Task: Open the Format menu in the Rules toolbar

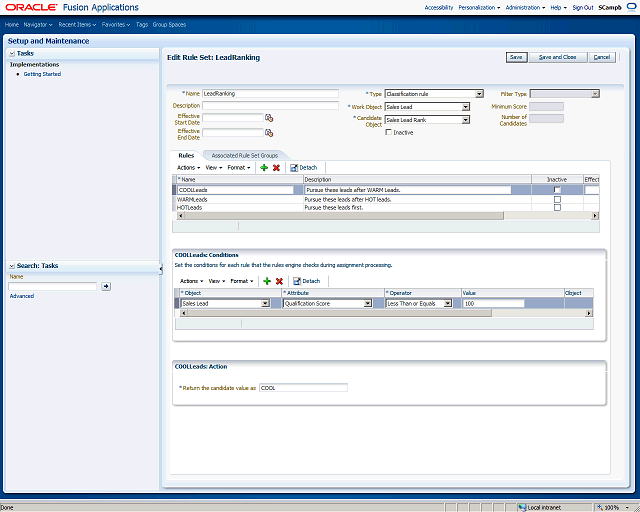Action: point(239,168)
